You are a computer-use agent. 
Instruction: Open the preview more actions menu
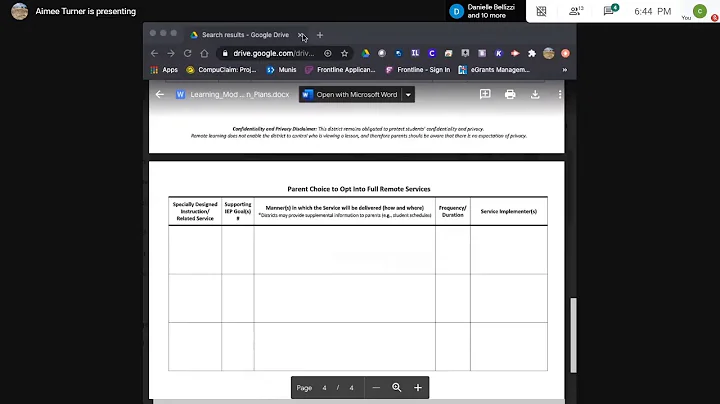[560, 95]
